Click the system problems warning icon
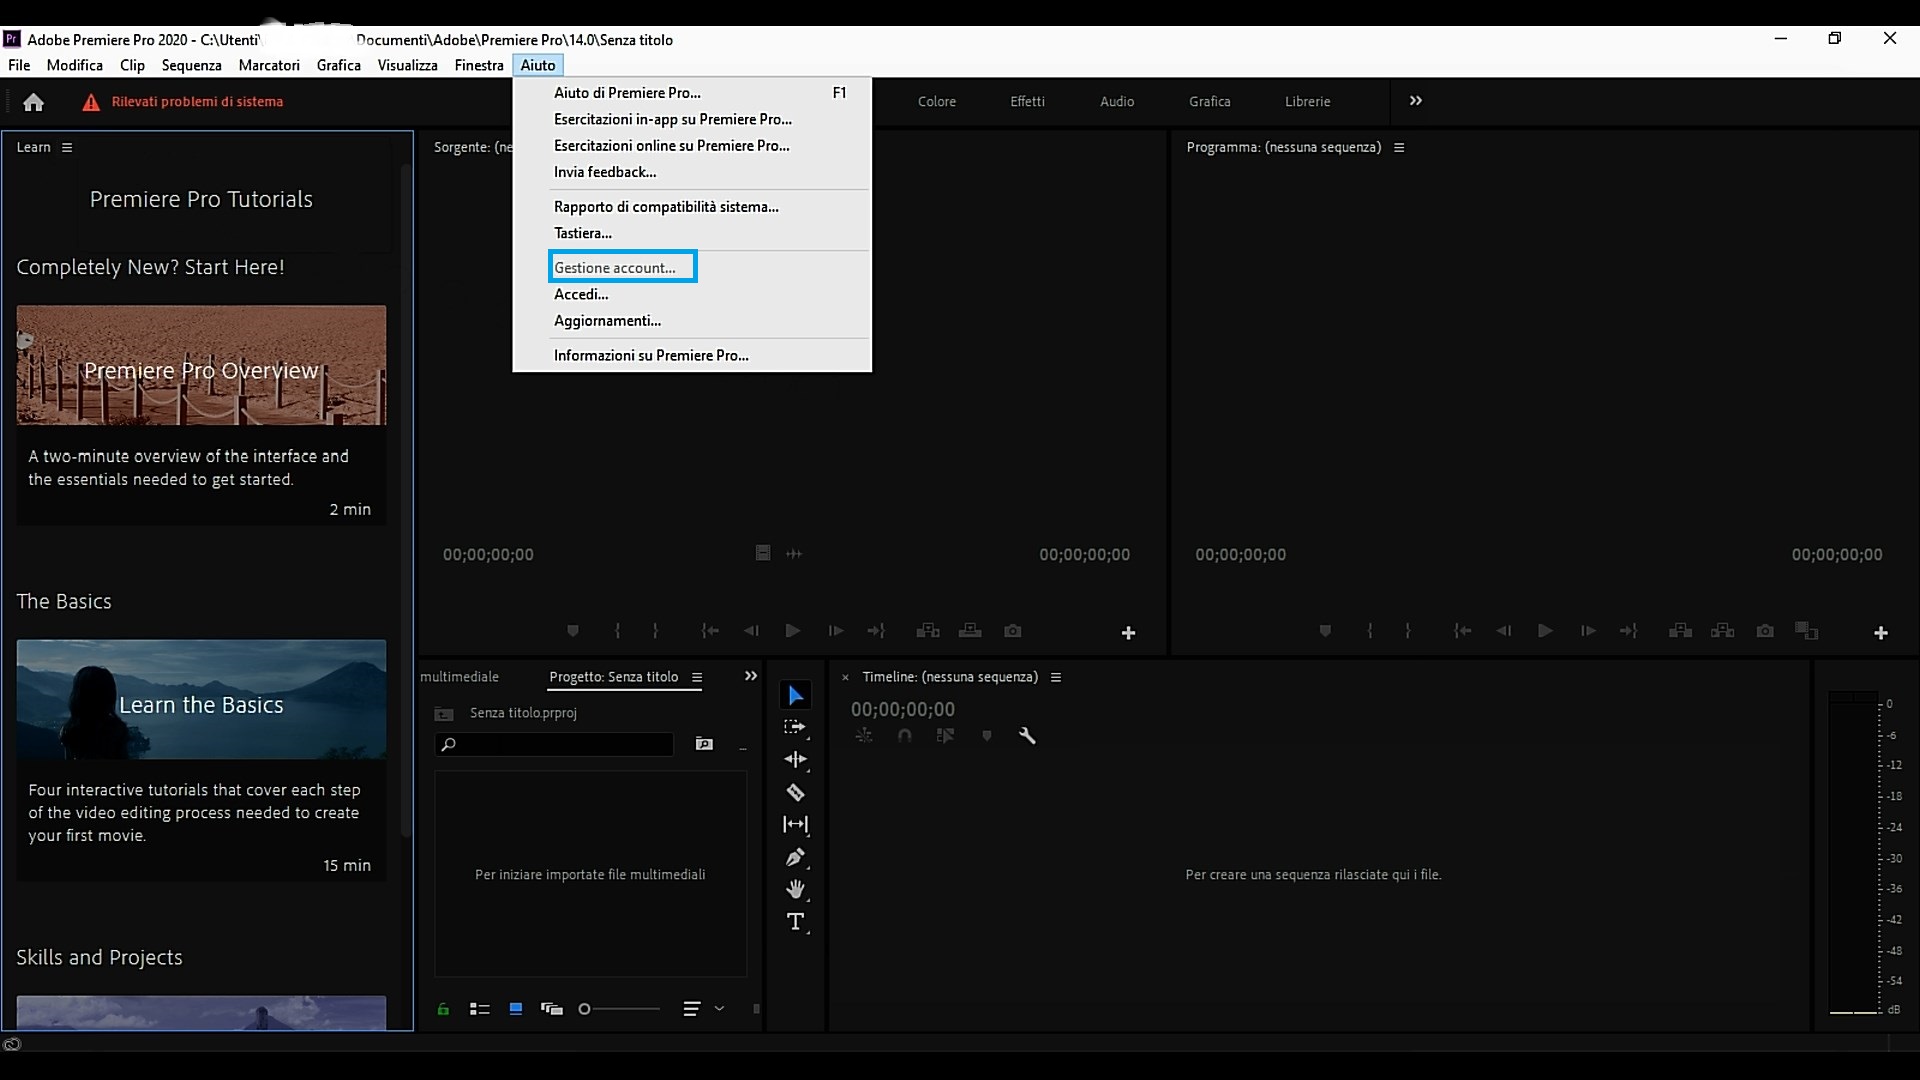 [91, 102]
